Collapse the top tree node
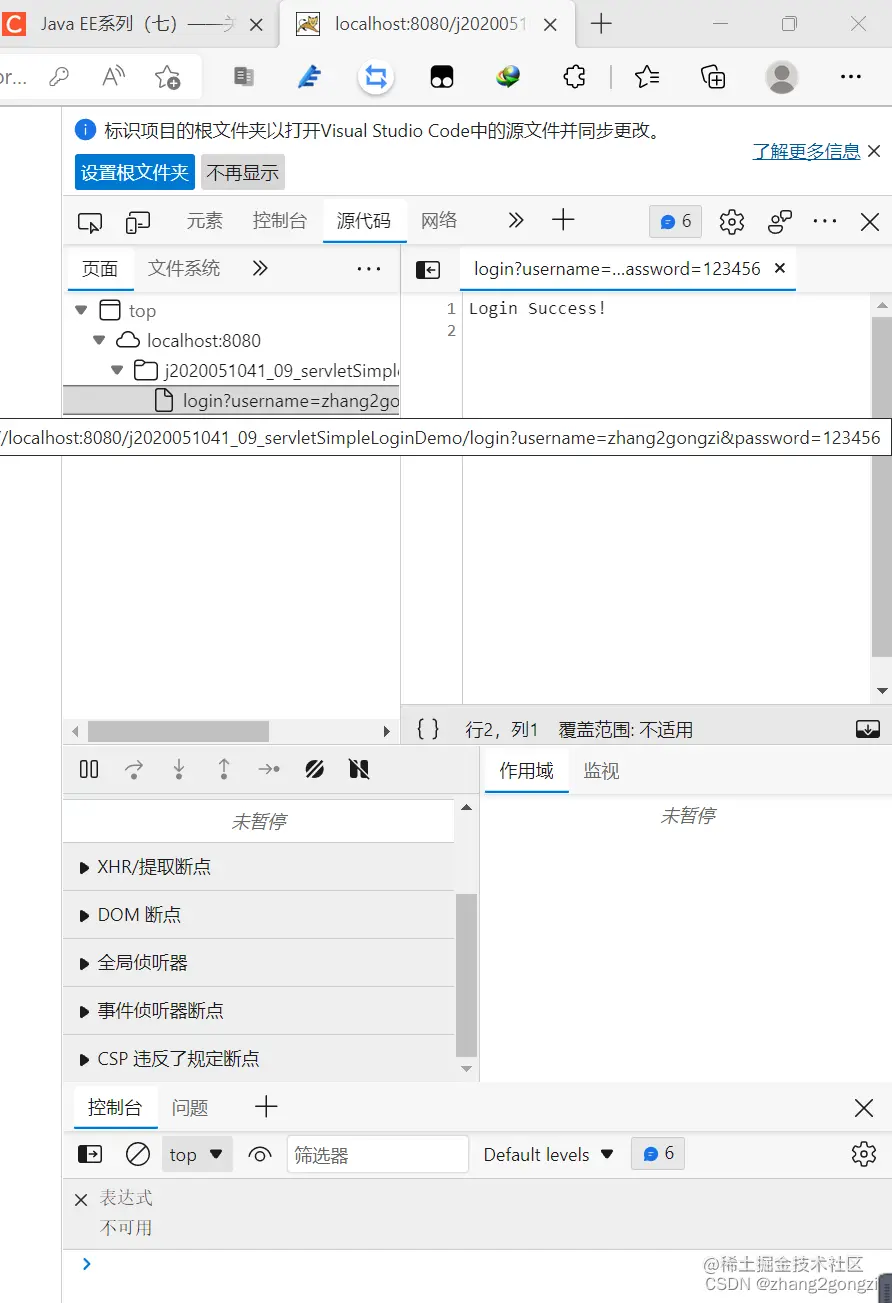The height and width of the screenshot is (1303, 892). (81, 311)
